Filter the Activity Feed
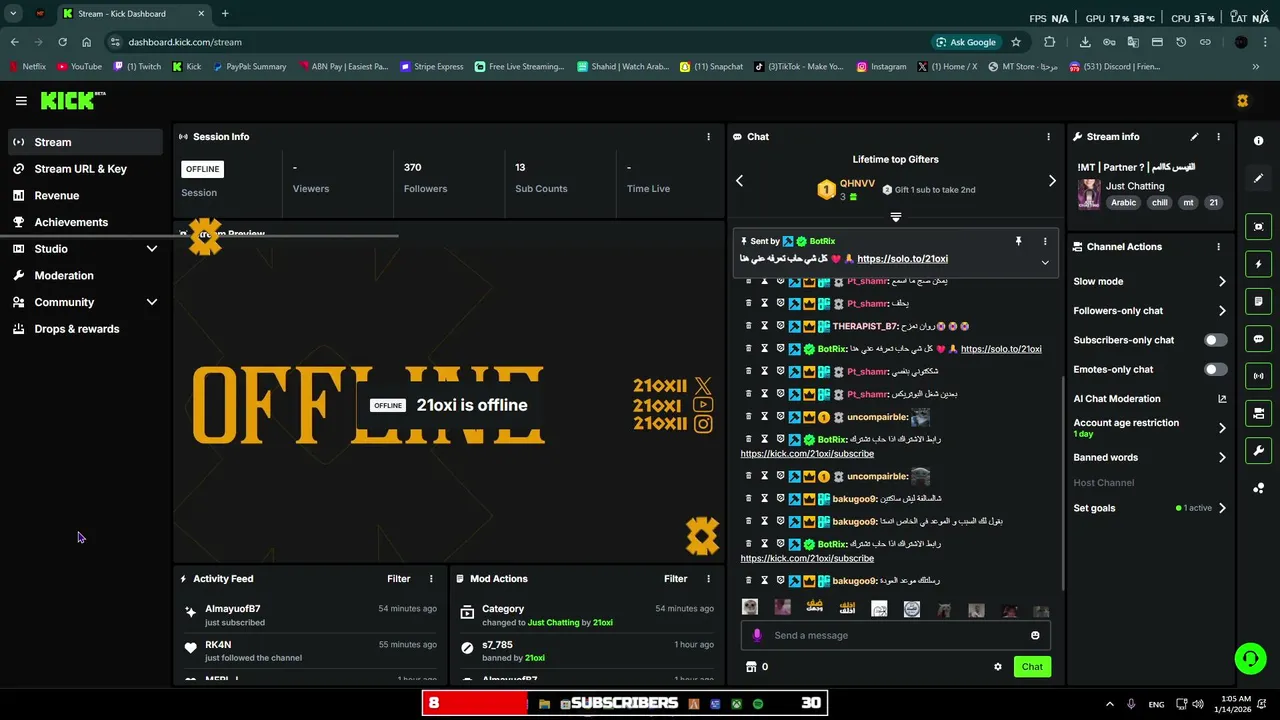Viewport: 1280px width, 720px height. click(398, 579)
